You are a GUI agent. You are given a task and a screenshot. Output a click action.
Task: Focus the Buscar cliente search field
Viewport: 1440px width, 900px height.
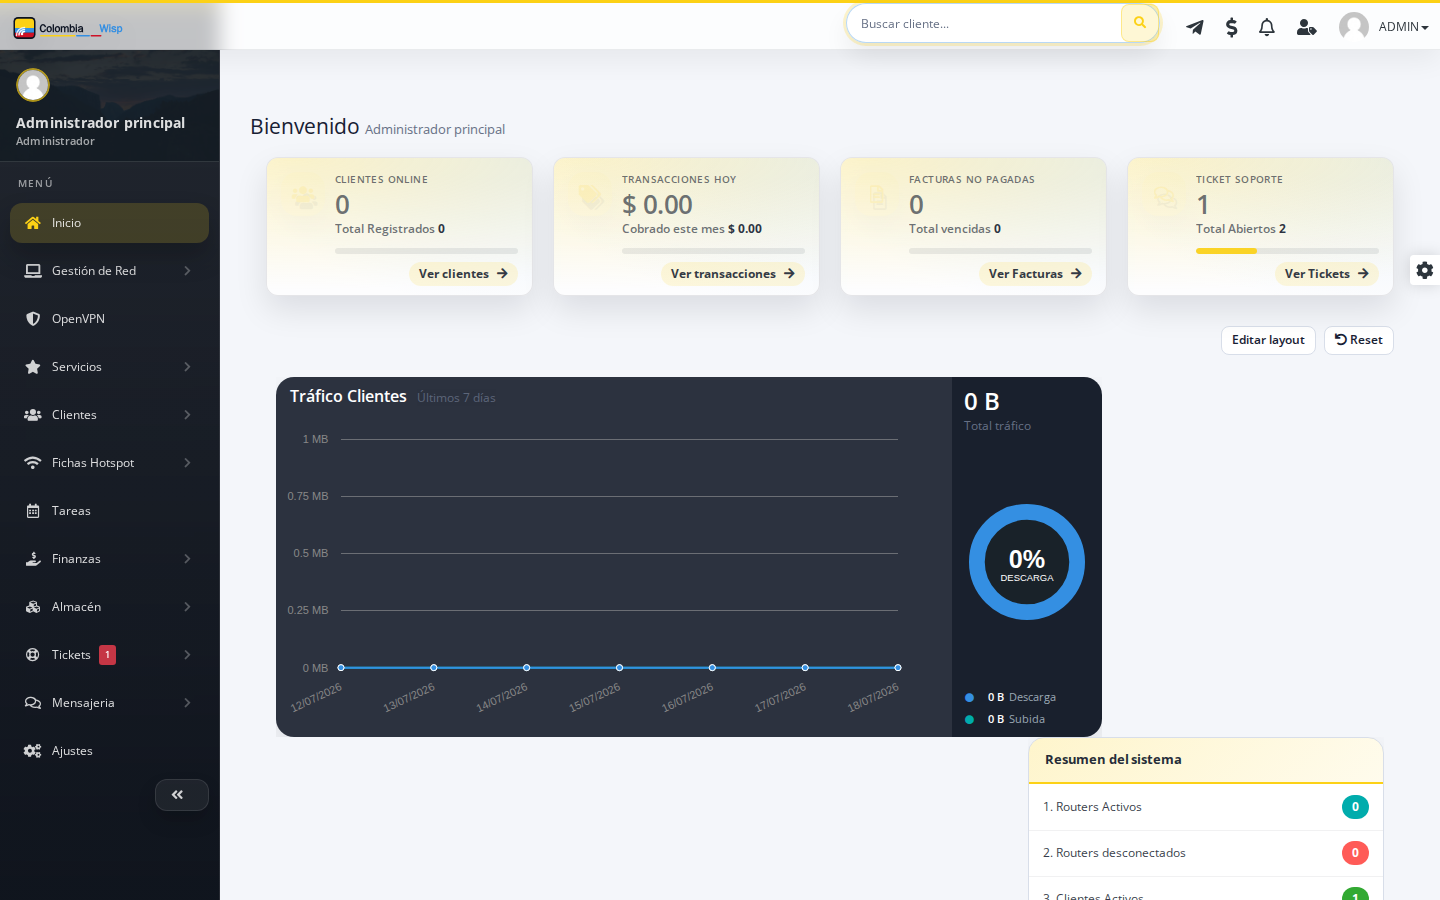984,24
